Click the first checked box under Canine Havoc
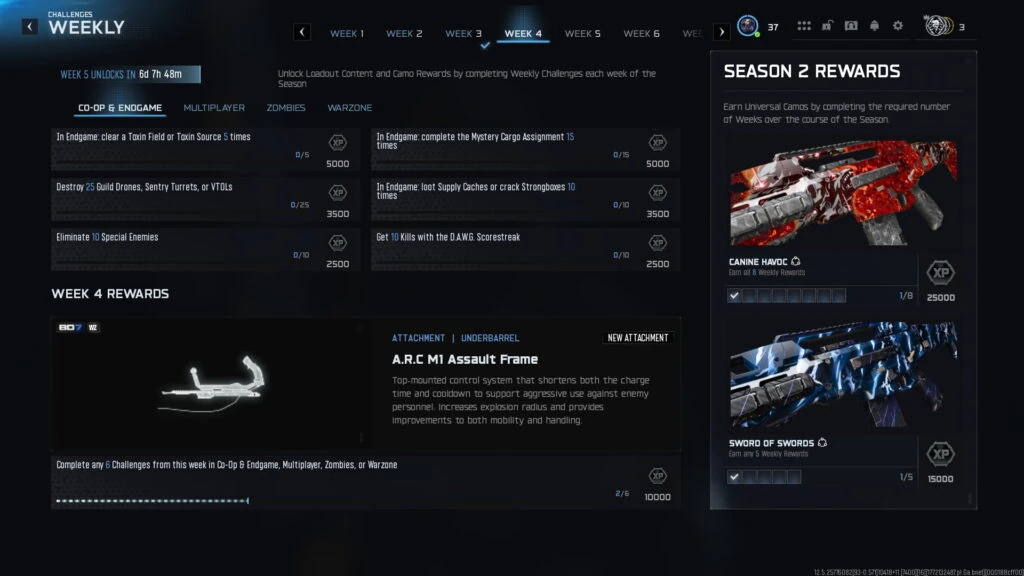The image size is (1024, 576). [x=734, y=296]
